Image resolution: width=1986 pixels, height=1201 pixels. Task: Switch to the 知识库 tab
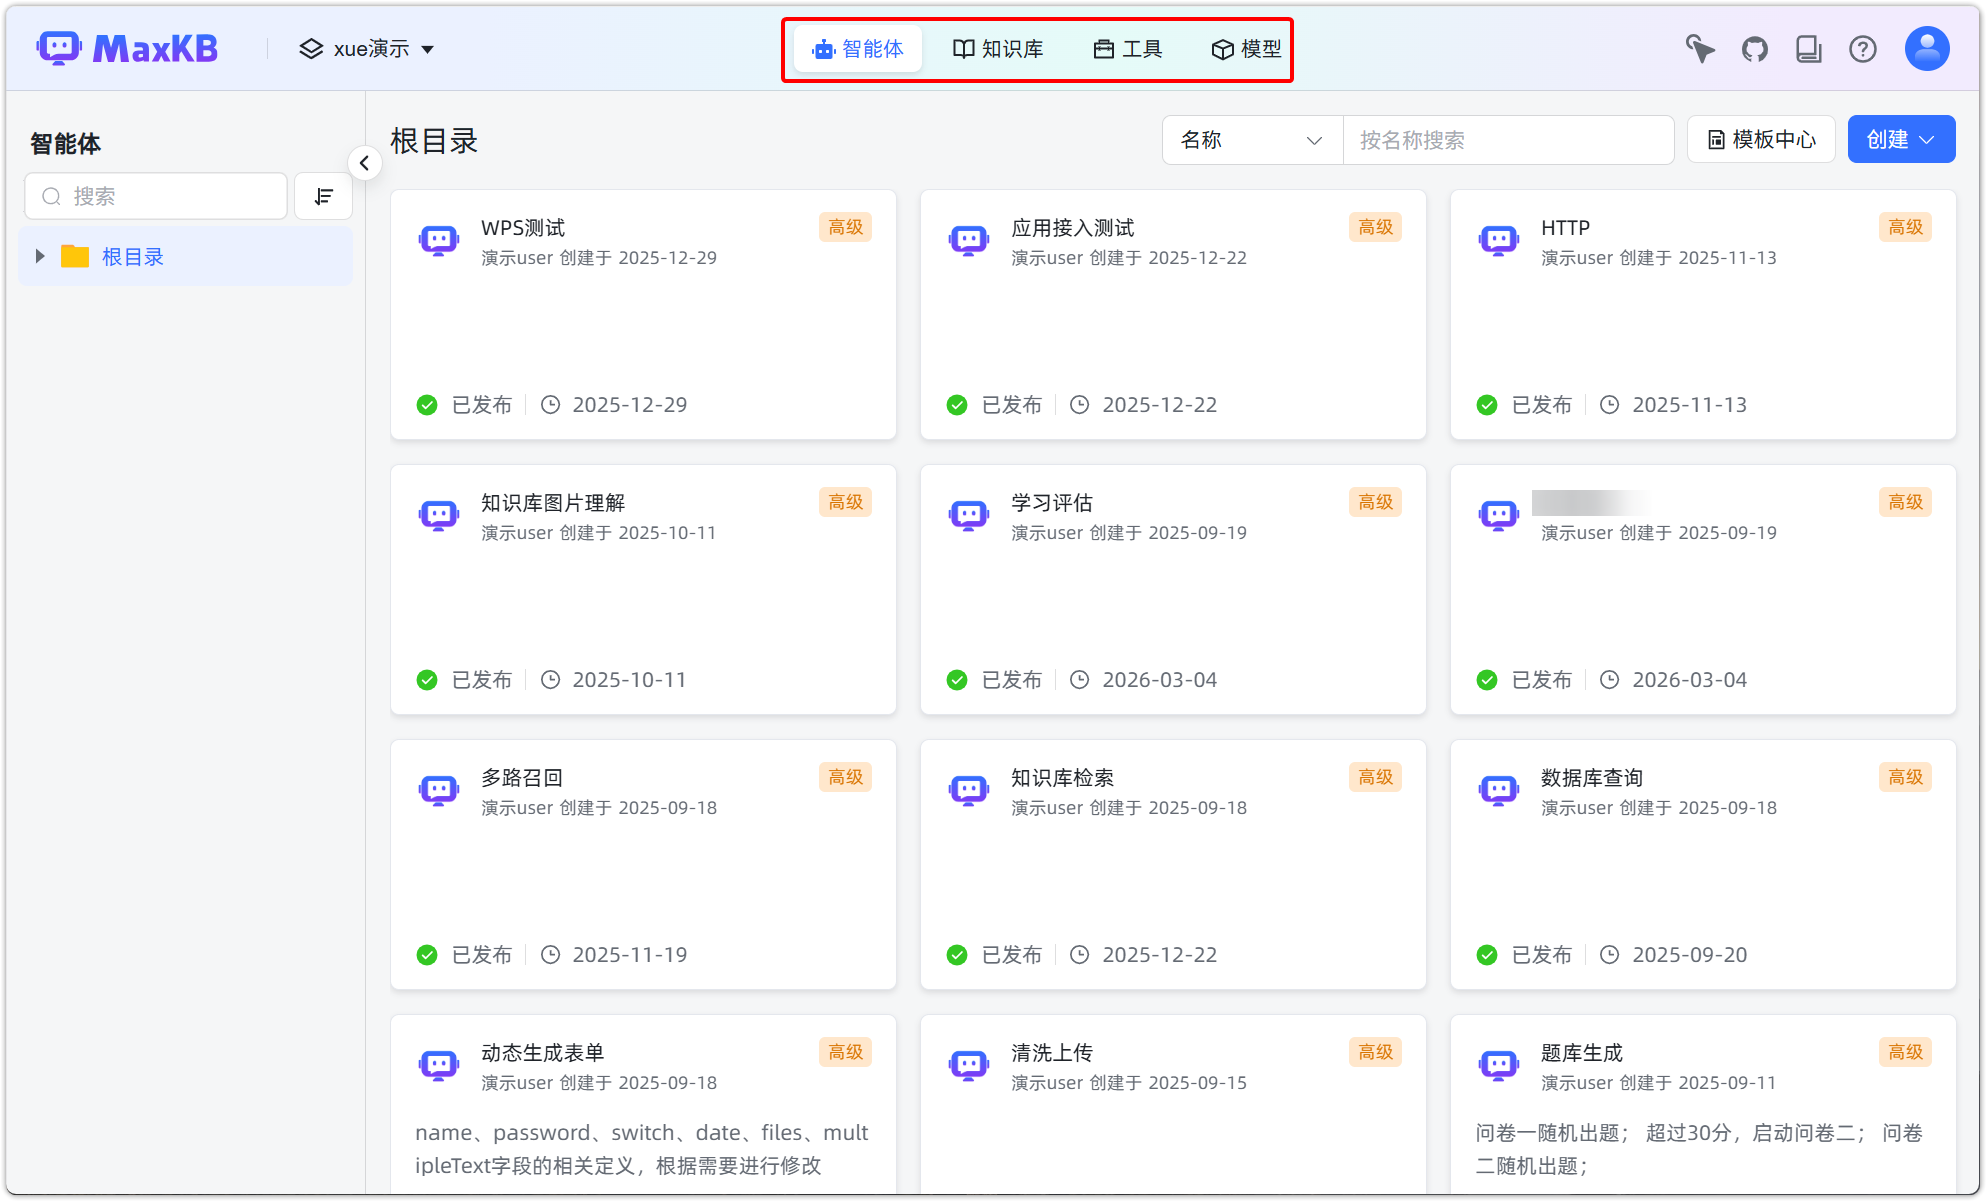pos(998,48)
